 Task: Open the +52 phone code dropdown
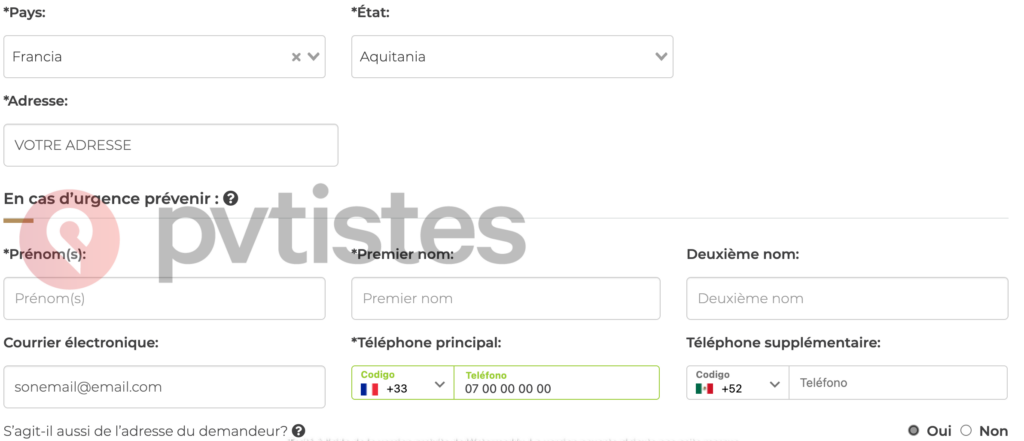775,384
